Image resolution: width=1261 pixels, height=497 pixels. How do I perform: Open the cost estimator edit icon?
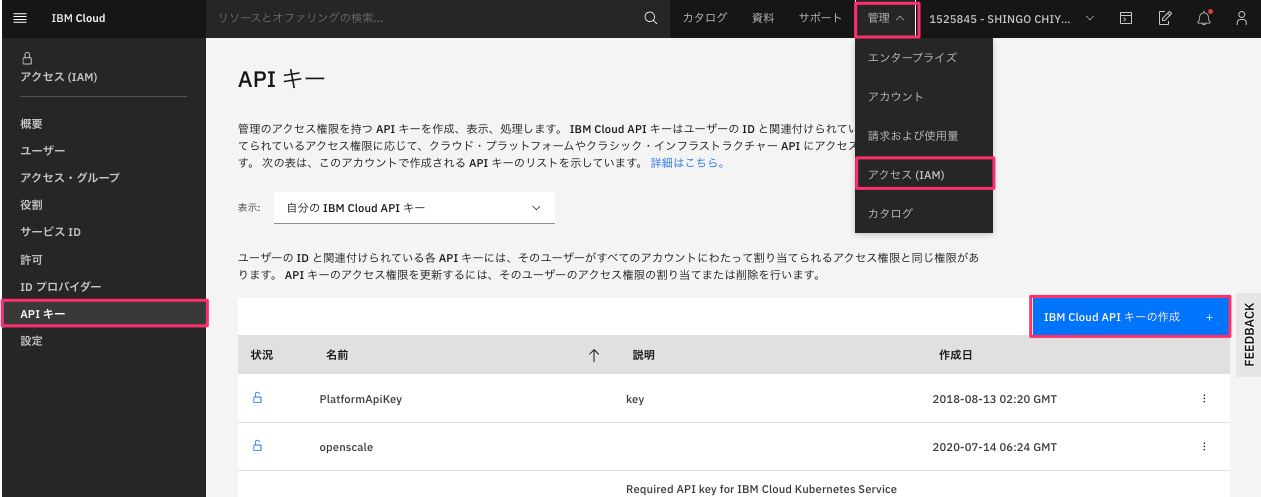tap(1165, 18)
